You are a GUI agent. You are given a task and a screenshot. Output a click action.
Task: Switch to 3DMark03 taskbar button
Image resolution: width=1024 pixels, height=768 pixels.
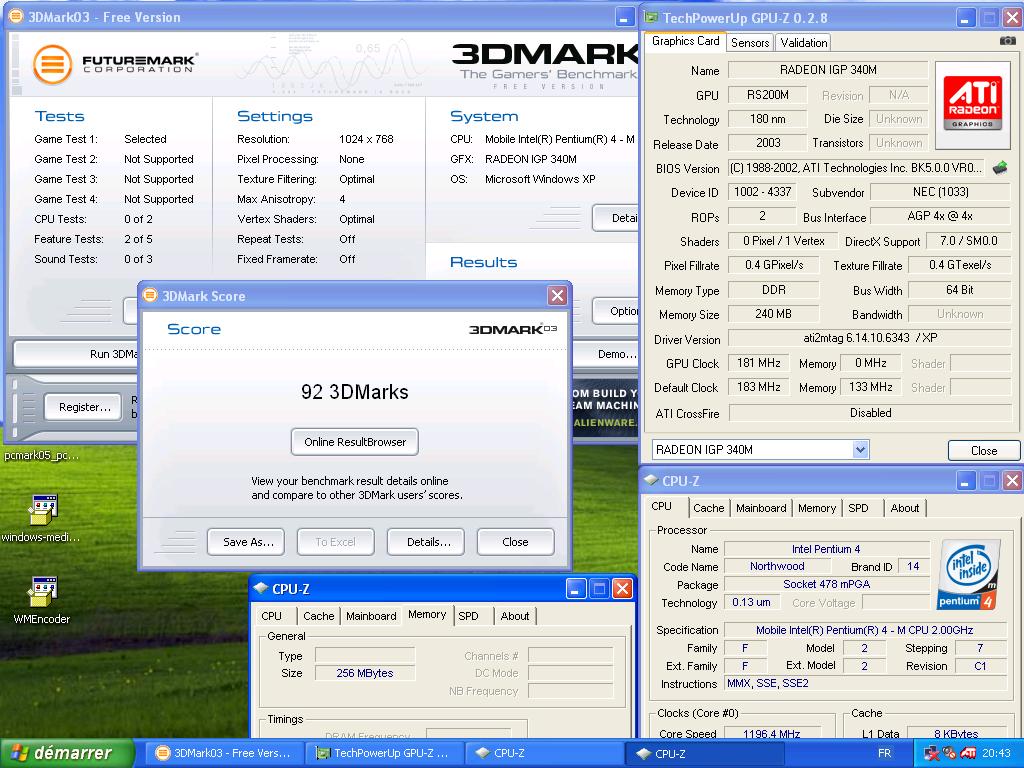tap(223, 753)
